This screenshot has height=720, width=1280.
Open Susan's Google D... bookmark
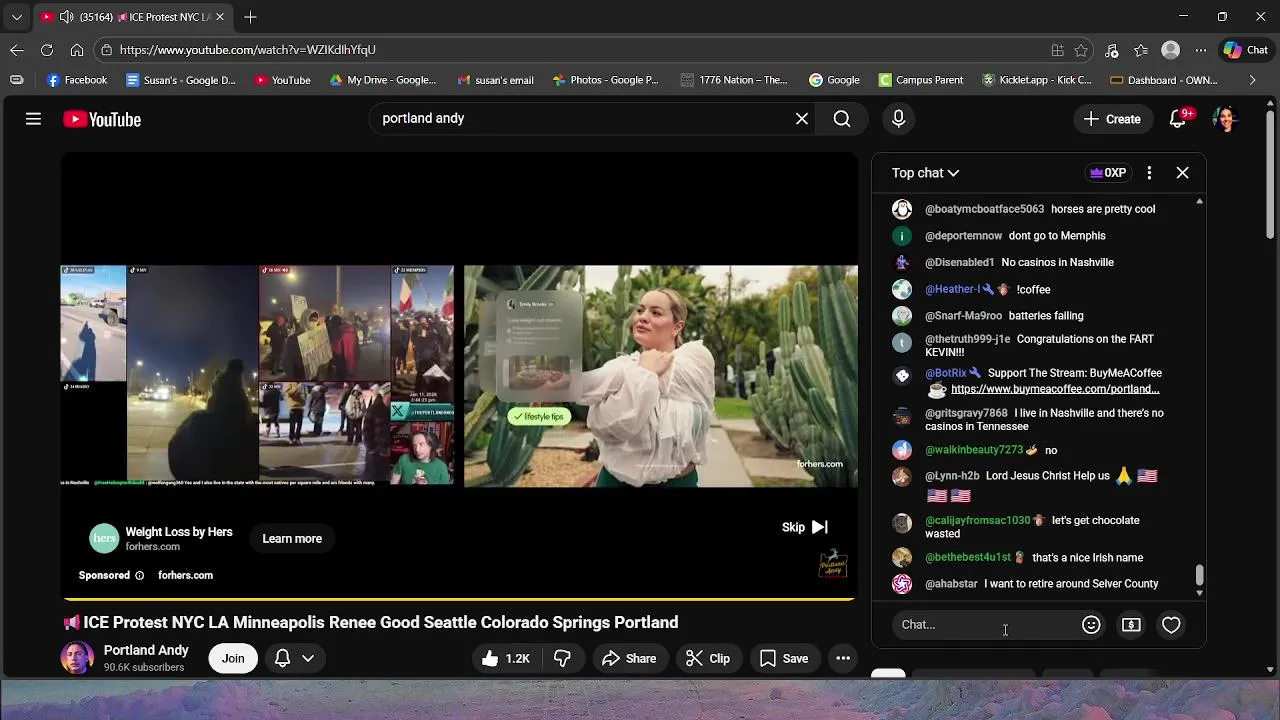tap(181, 80)
